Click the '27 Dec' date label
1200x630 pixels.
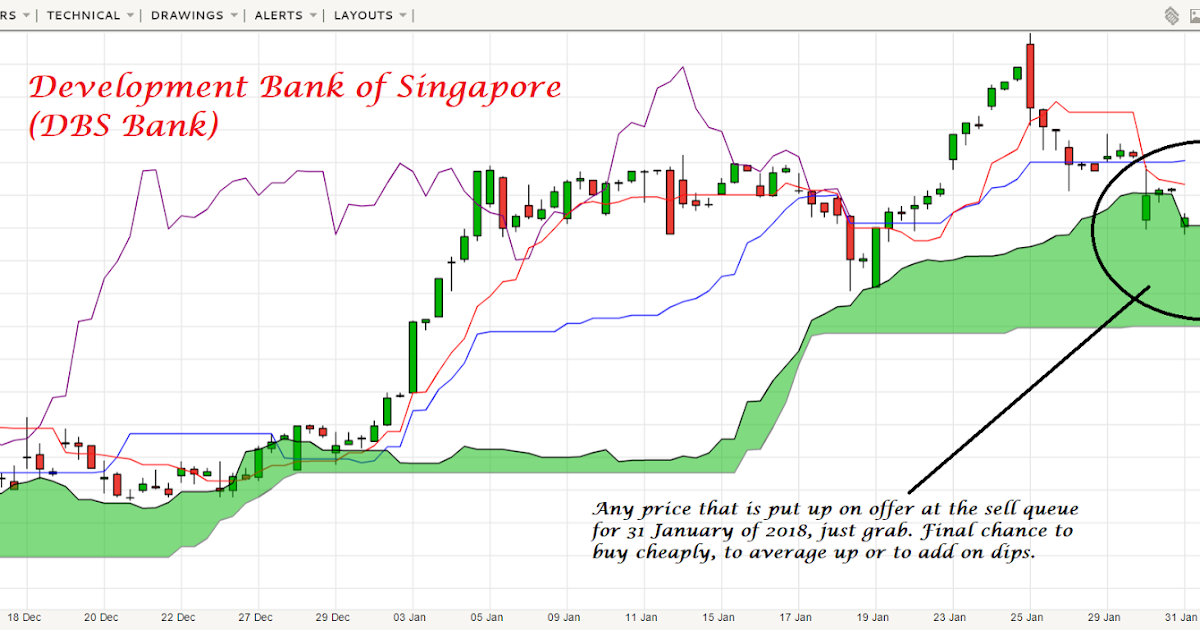tap(256, 617)
